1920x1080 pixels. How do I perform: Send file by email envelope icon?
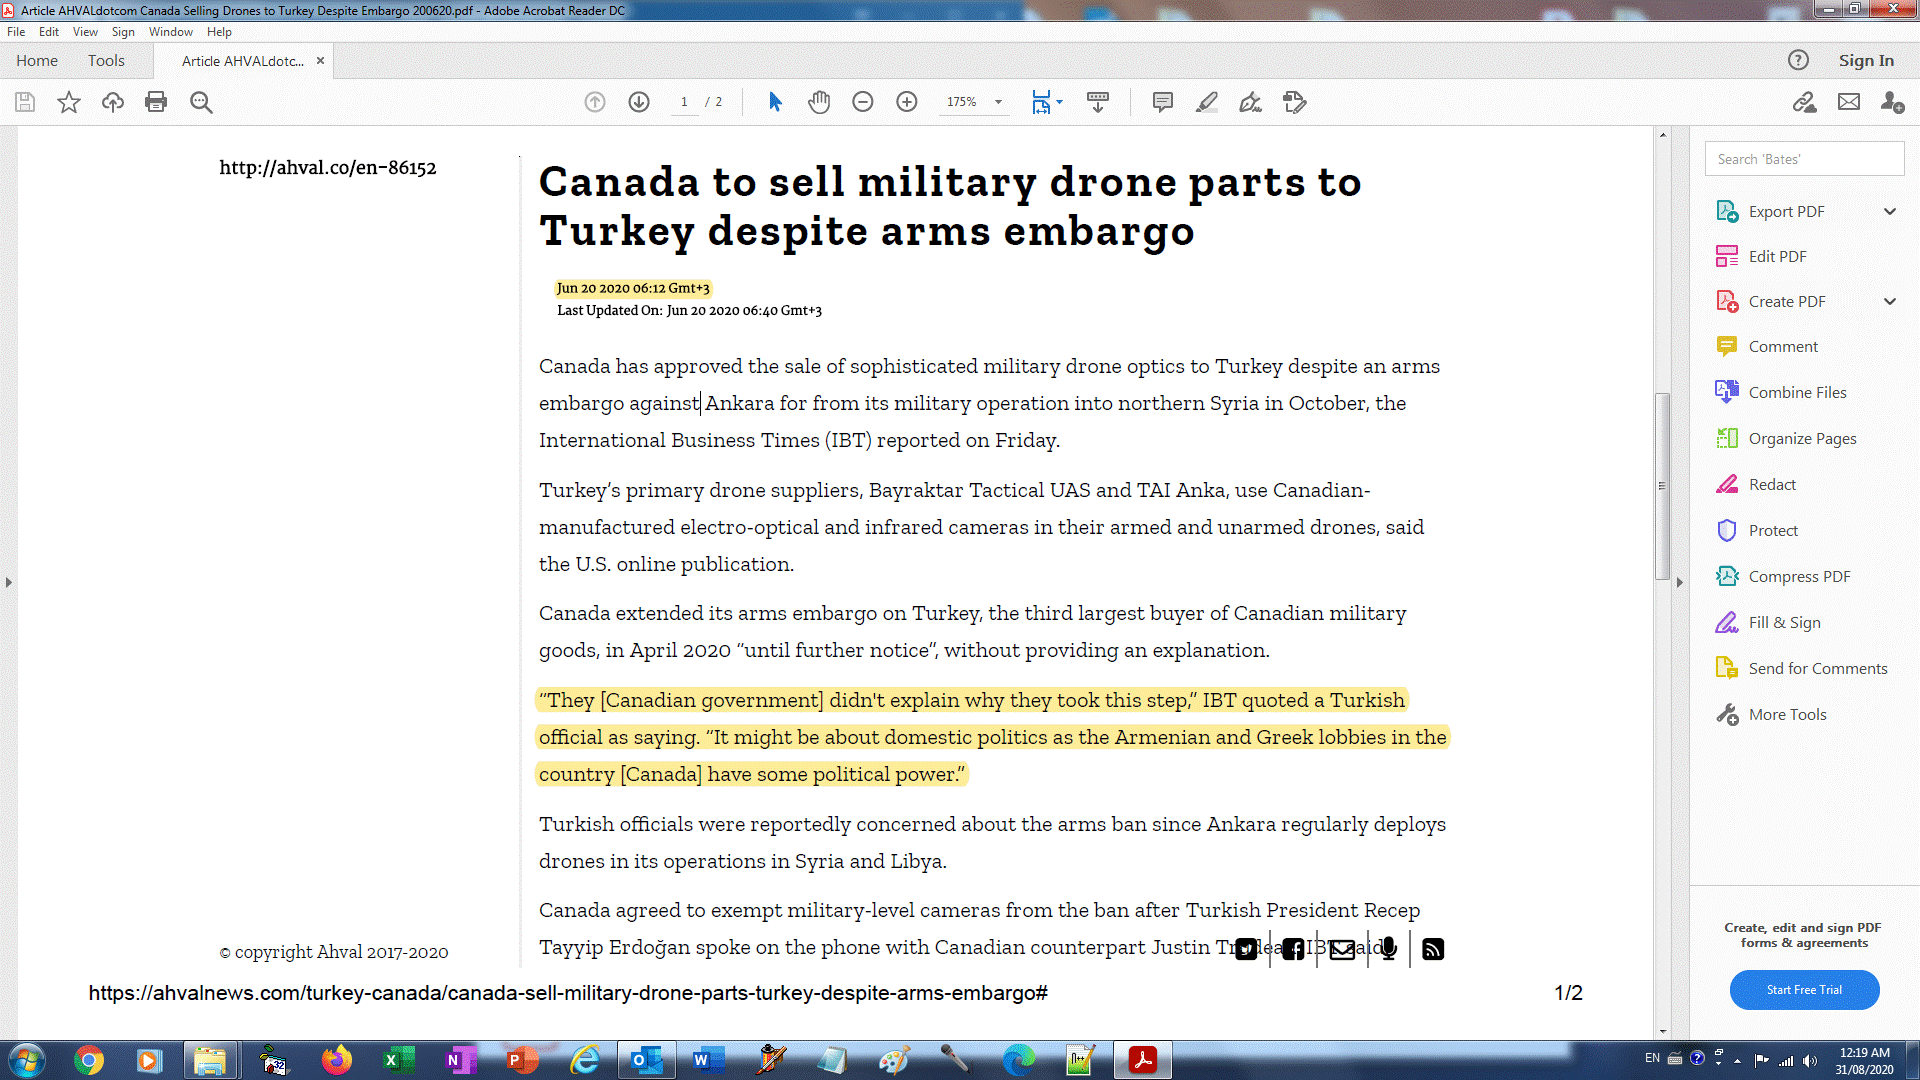pyautogui.click(x=1849, y=102)
